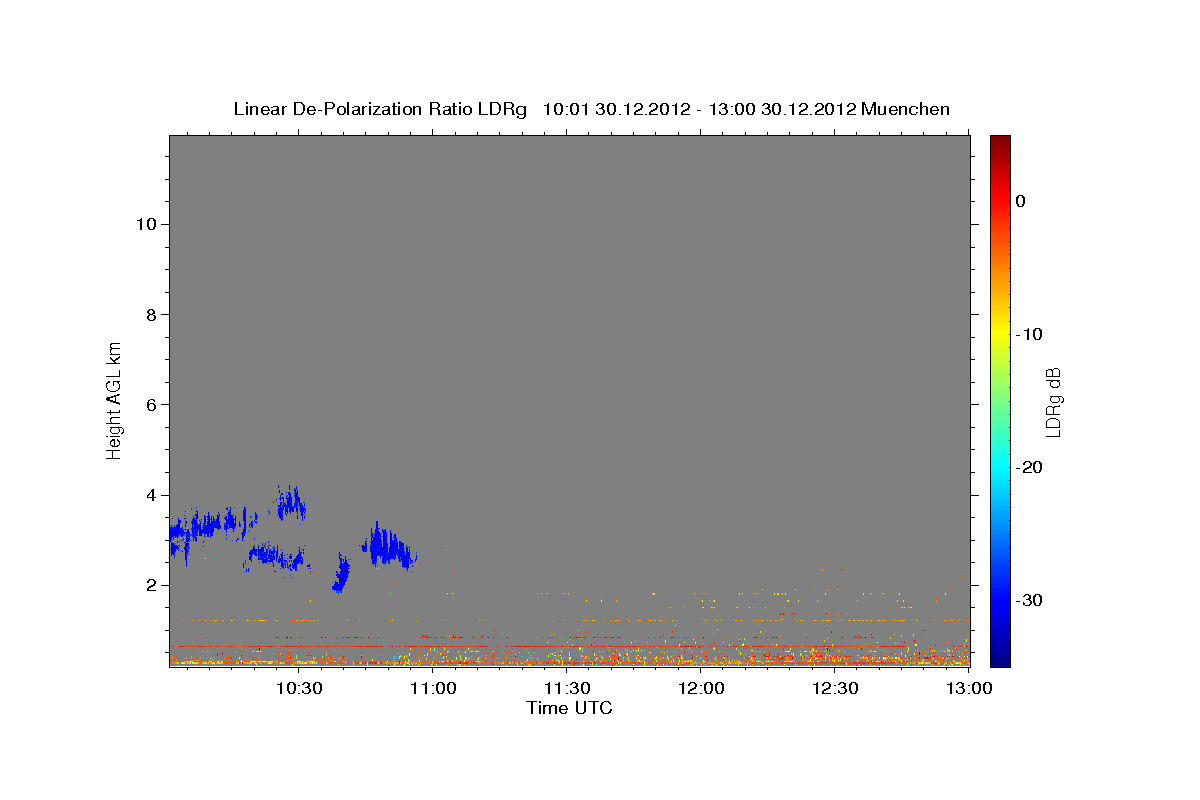Screen dimensions: 1200x800
Task: Click the blue cloud patch at 4 km height
Action: (291, 503)
